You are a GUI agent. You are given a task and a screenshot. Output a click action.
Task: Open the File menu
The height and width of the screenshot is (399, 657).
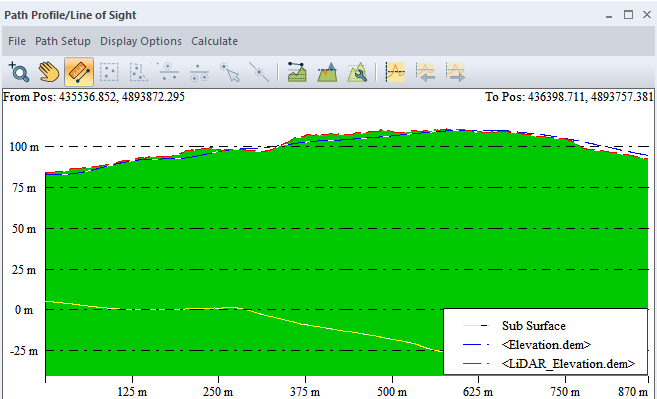click(x=17, y=41)
